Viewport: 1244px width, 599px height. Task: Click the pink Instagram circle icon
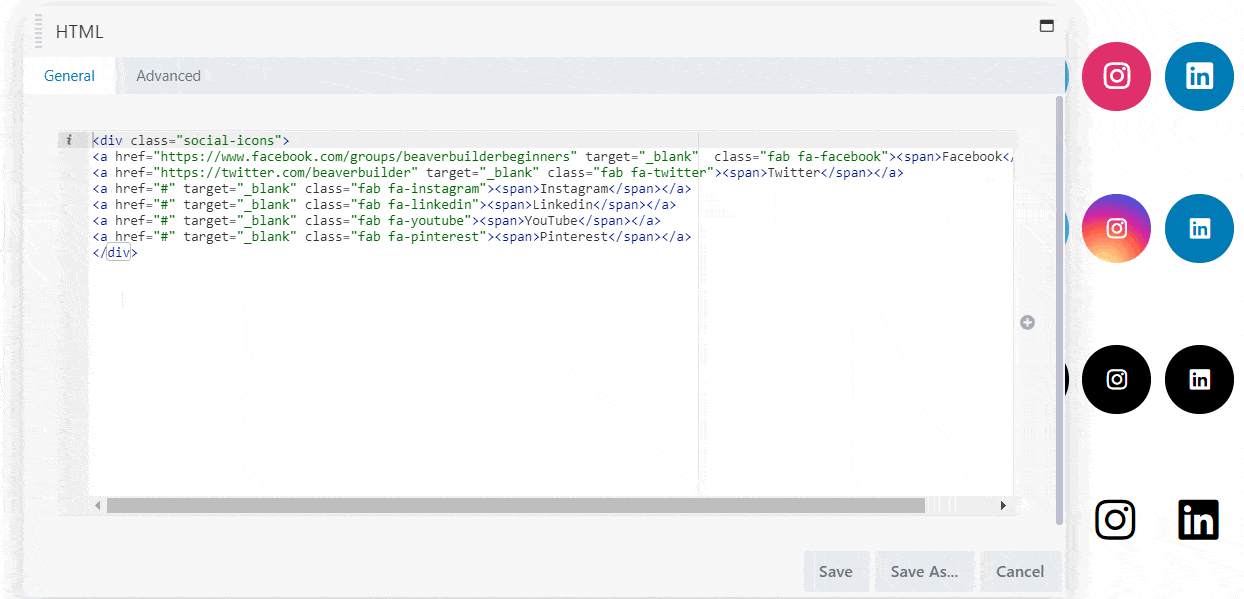[x=1116, y=76]
